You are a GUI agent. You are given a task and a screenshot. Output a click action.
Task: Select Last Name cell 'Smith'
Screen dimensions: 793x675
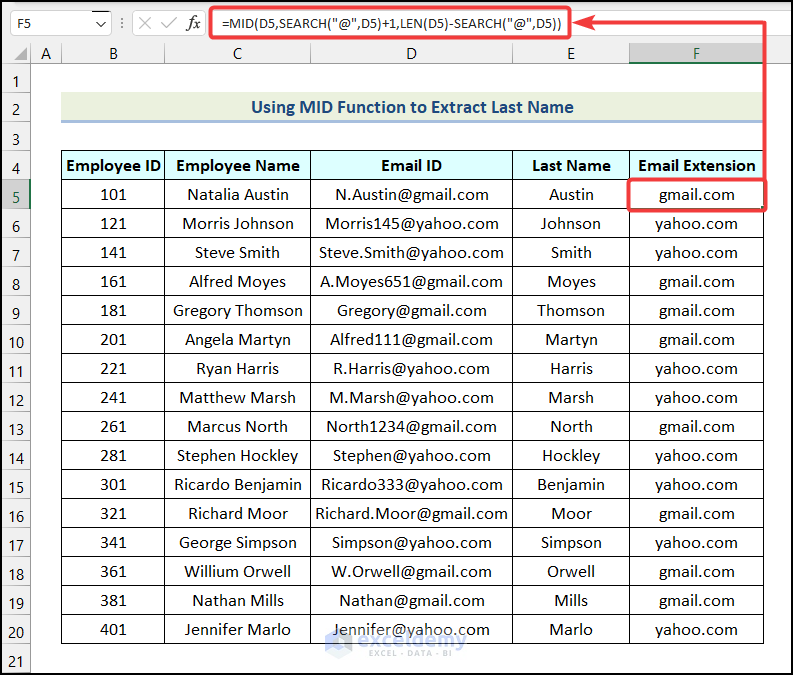click(x=571, y=252)
